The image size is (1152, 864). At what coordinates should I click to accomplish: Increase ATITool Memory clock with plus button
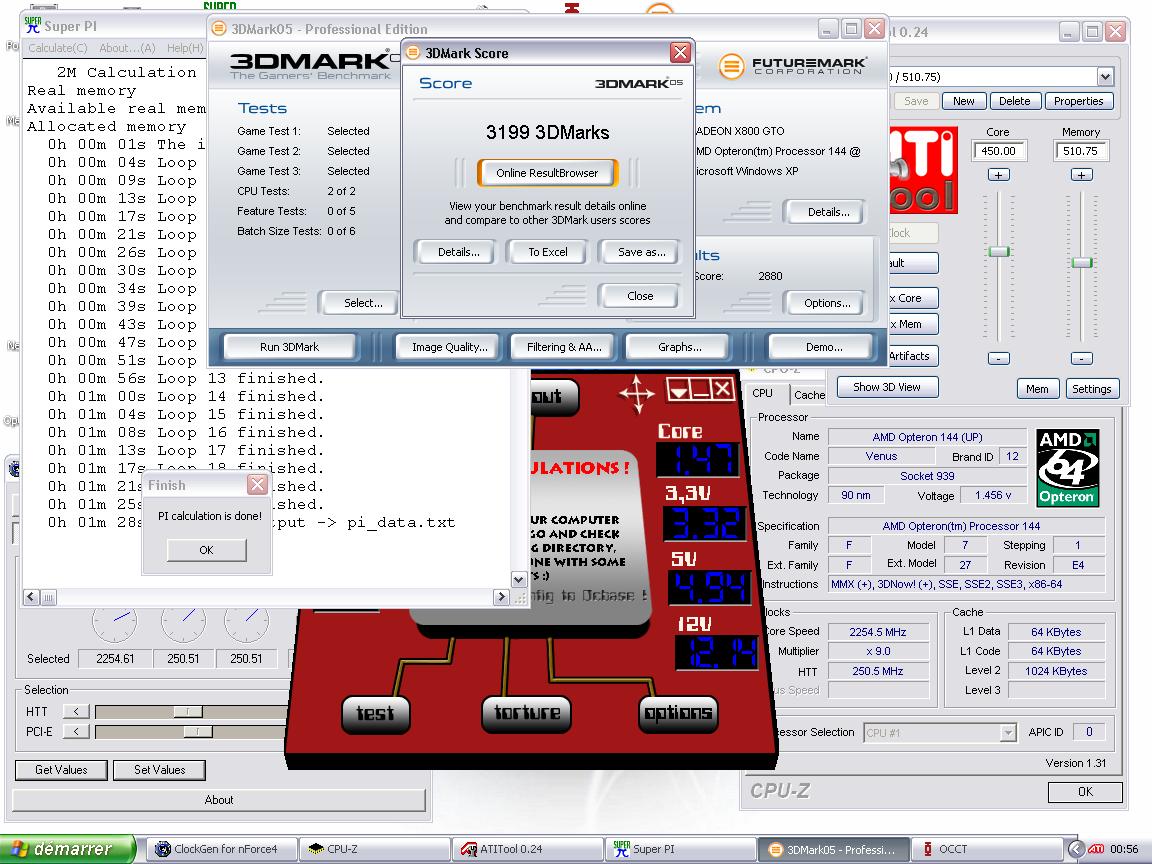[x=1081, y=175]
